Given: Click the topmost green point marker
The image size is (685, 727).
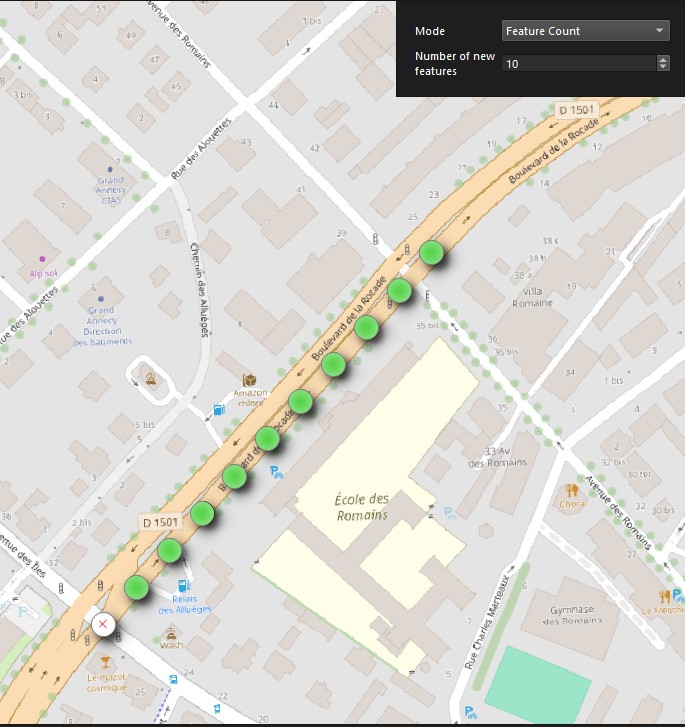Looking at the screenshot, I should pyautogui.click(x=431, y=253).
